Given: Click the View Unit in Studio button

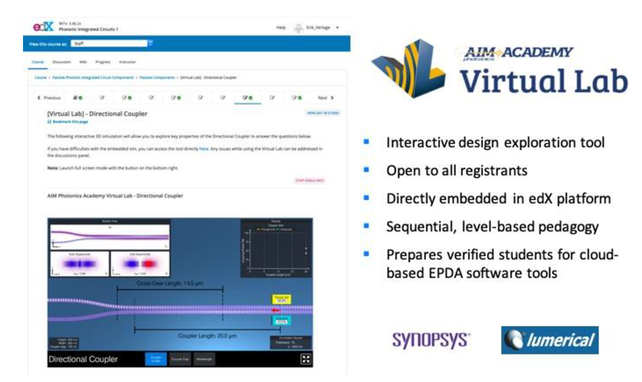Looking at the screenshot, I should (323, 113).
